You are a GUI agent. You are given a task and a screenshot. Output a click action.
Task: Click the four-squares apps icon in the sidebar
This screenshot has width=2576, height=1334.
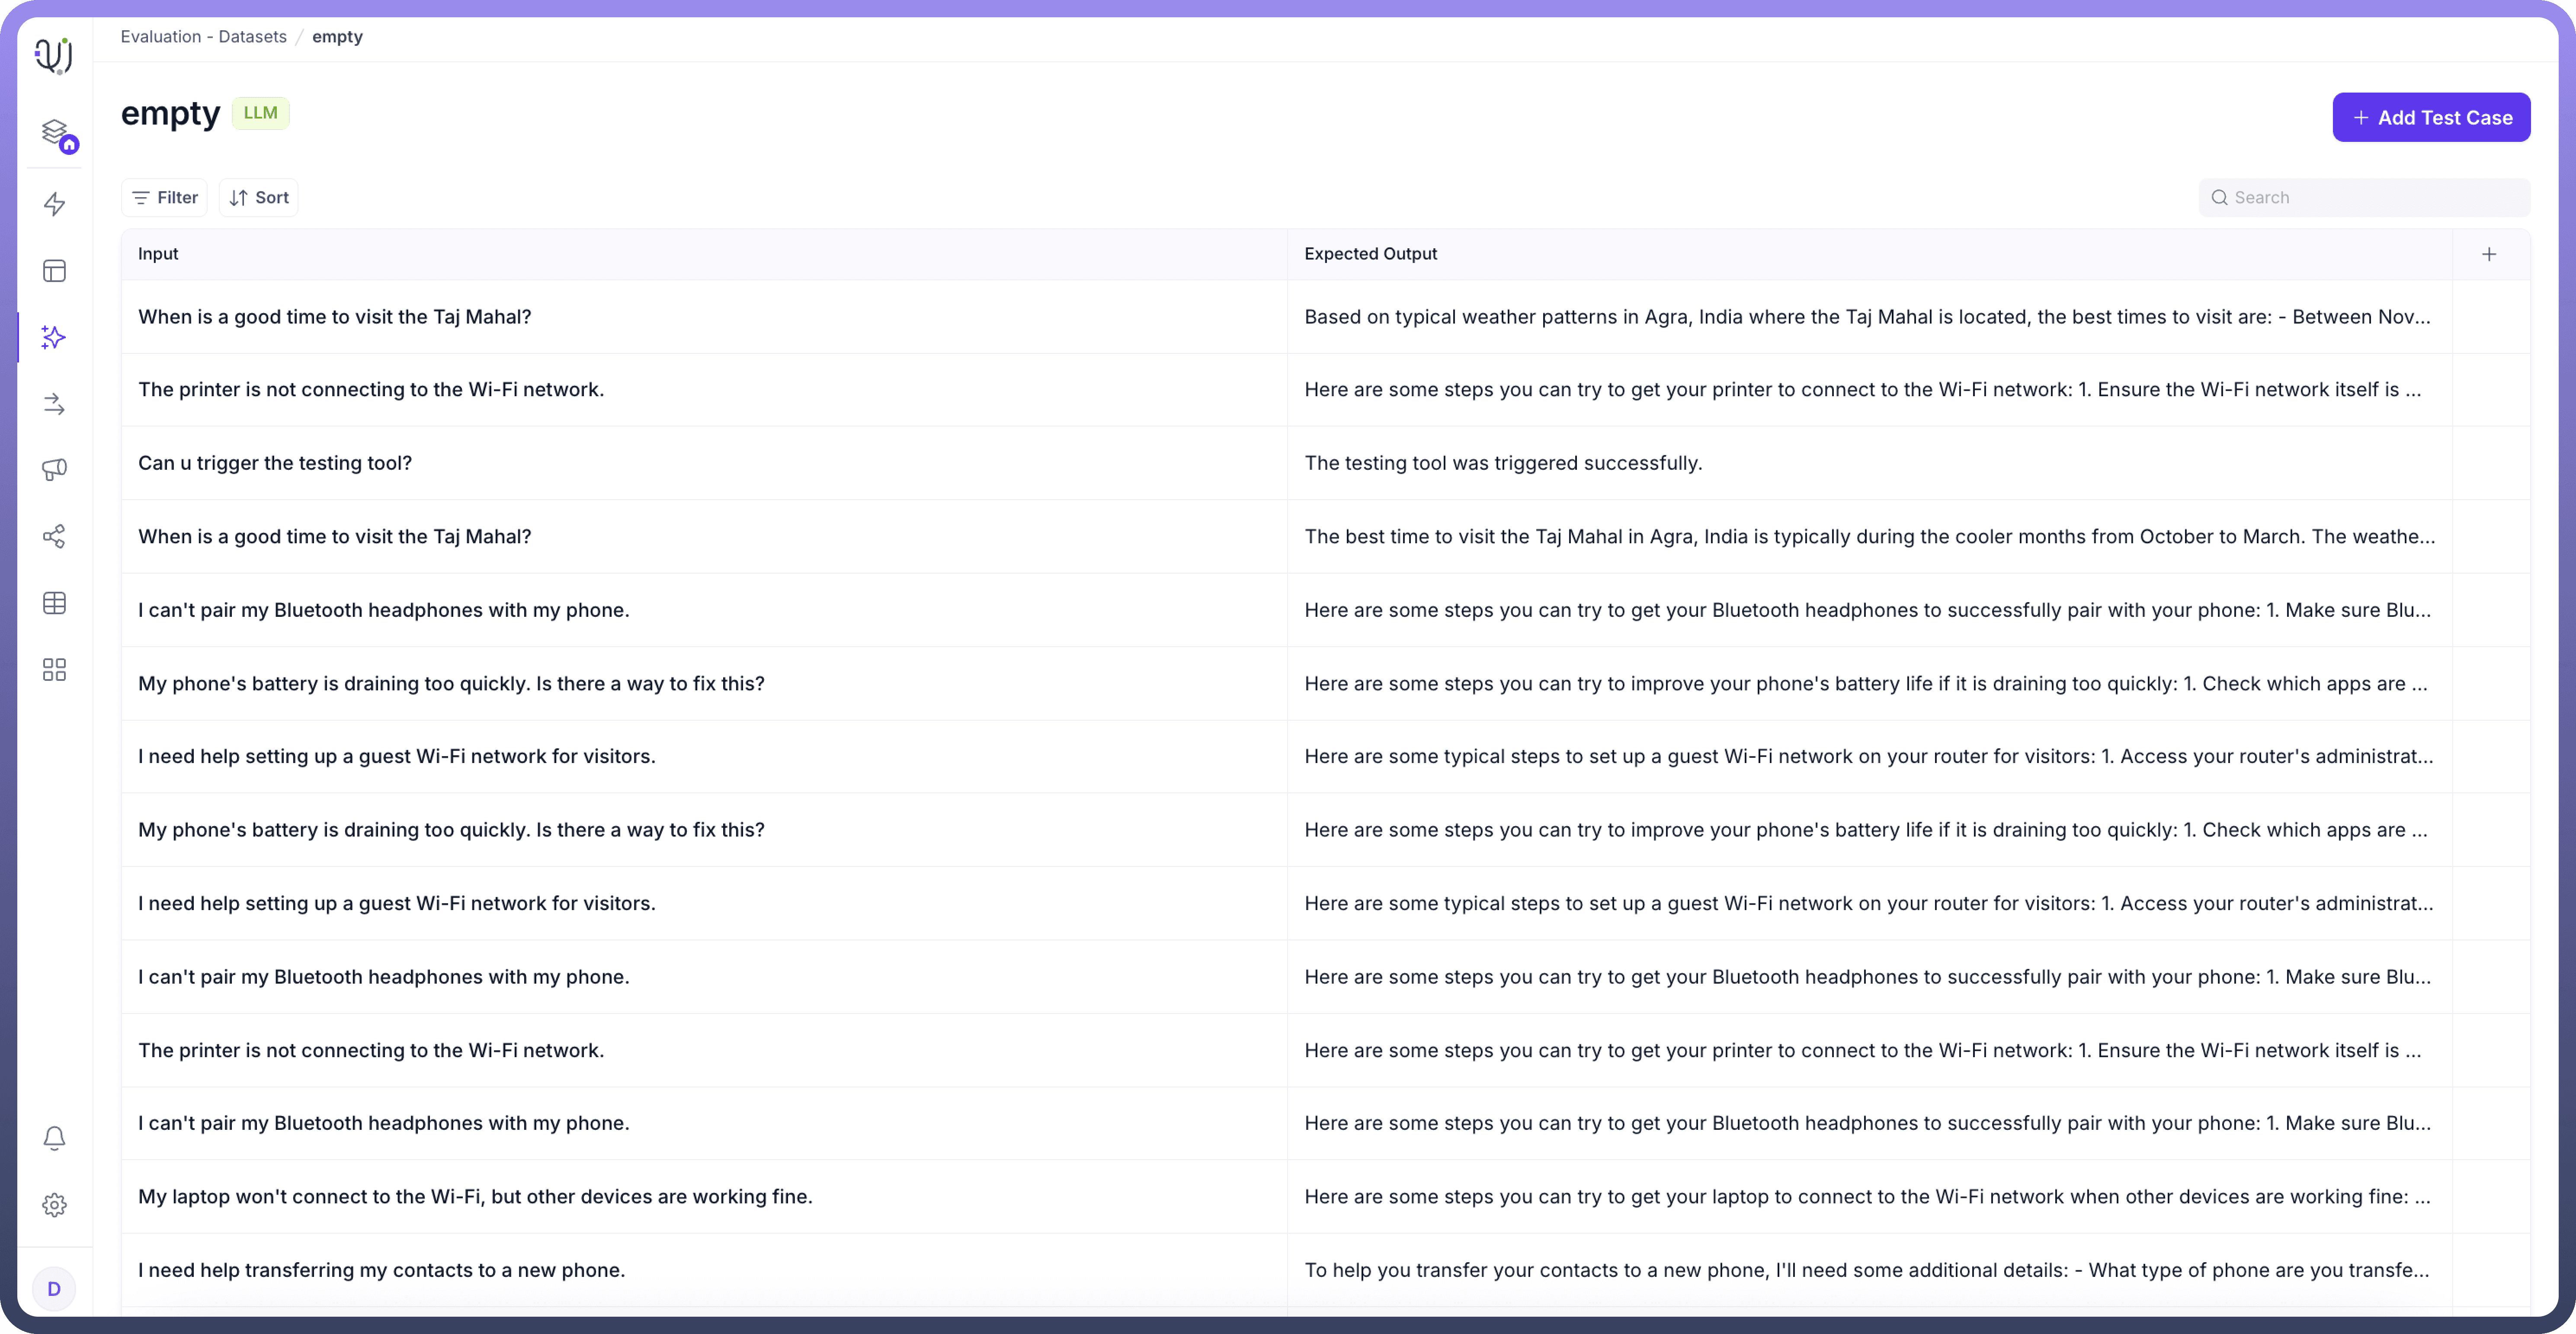pyautogui.click(x=55, y=669)
